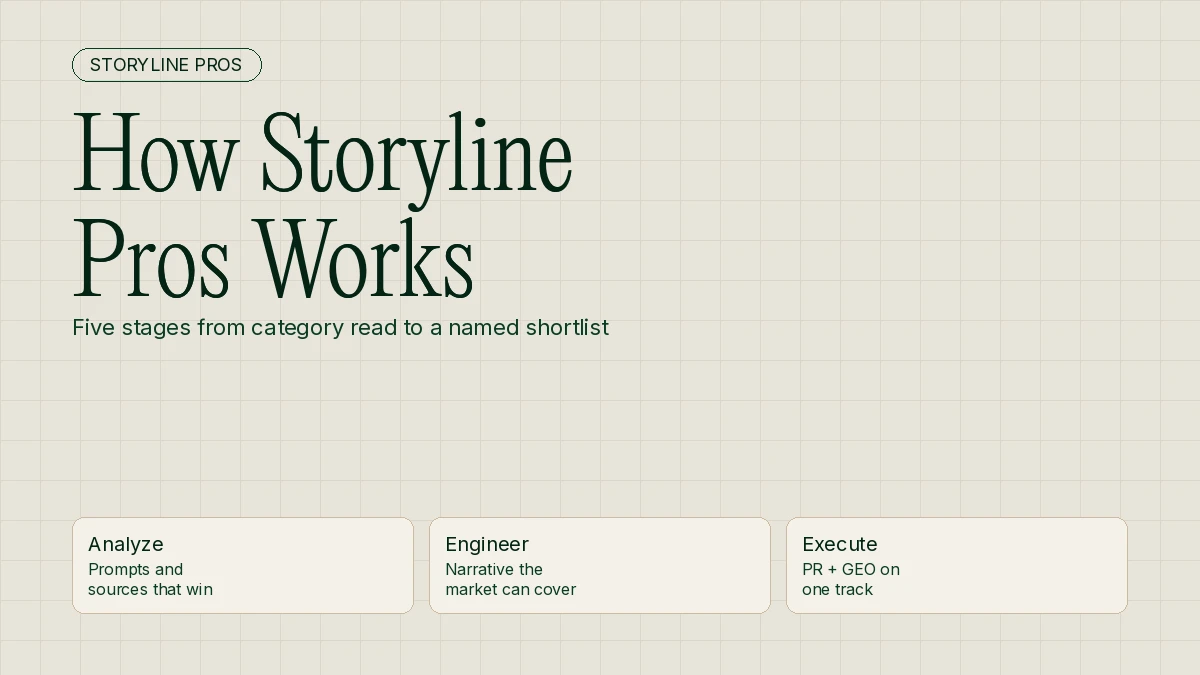Select the Engineer stage card
The image size is (1200, 675).
point(600,565)
